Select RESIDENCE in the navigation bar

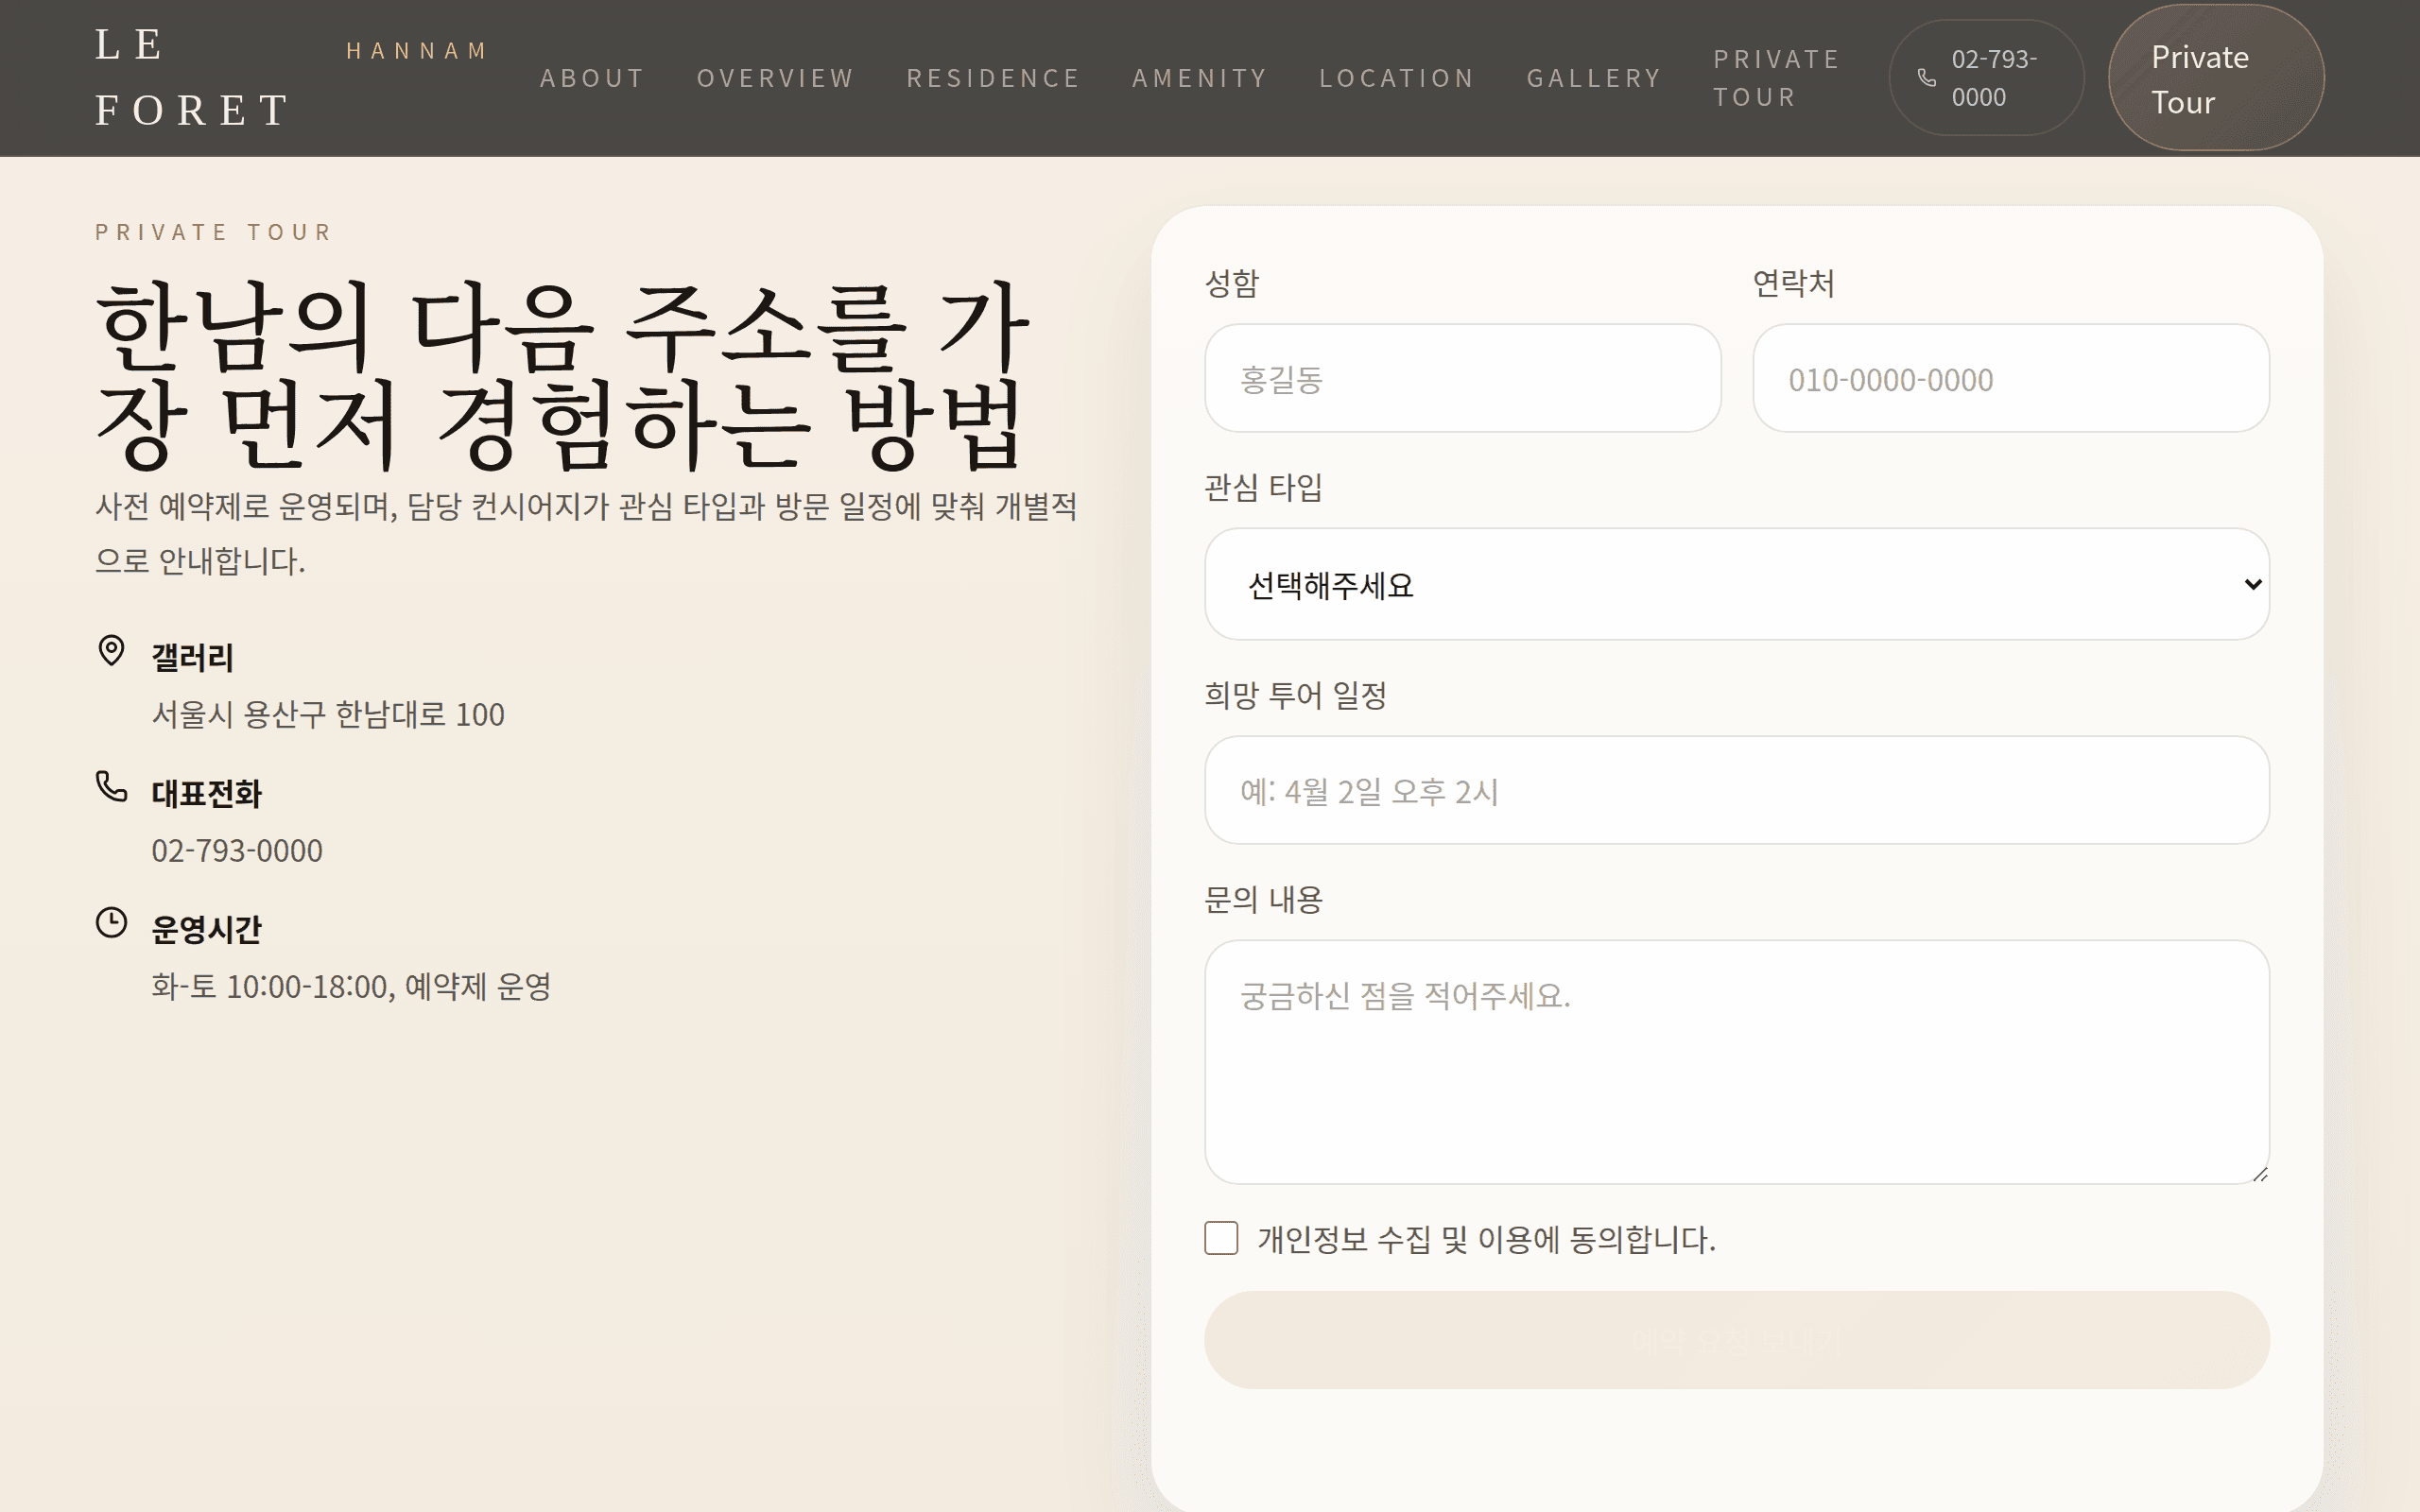tap(994, 77)
